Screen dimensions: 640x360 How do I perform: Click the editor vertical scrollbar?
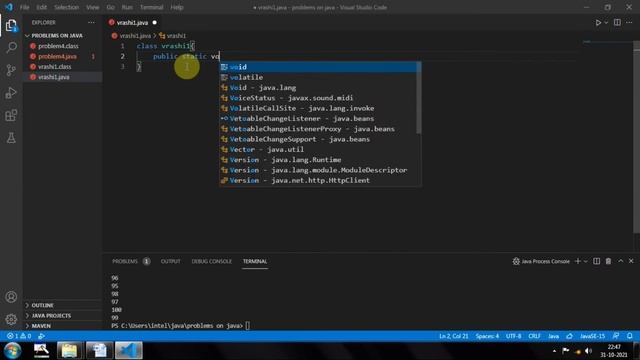pos(637,137)
